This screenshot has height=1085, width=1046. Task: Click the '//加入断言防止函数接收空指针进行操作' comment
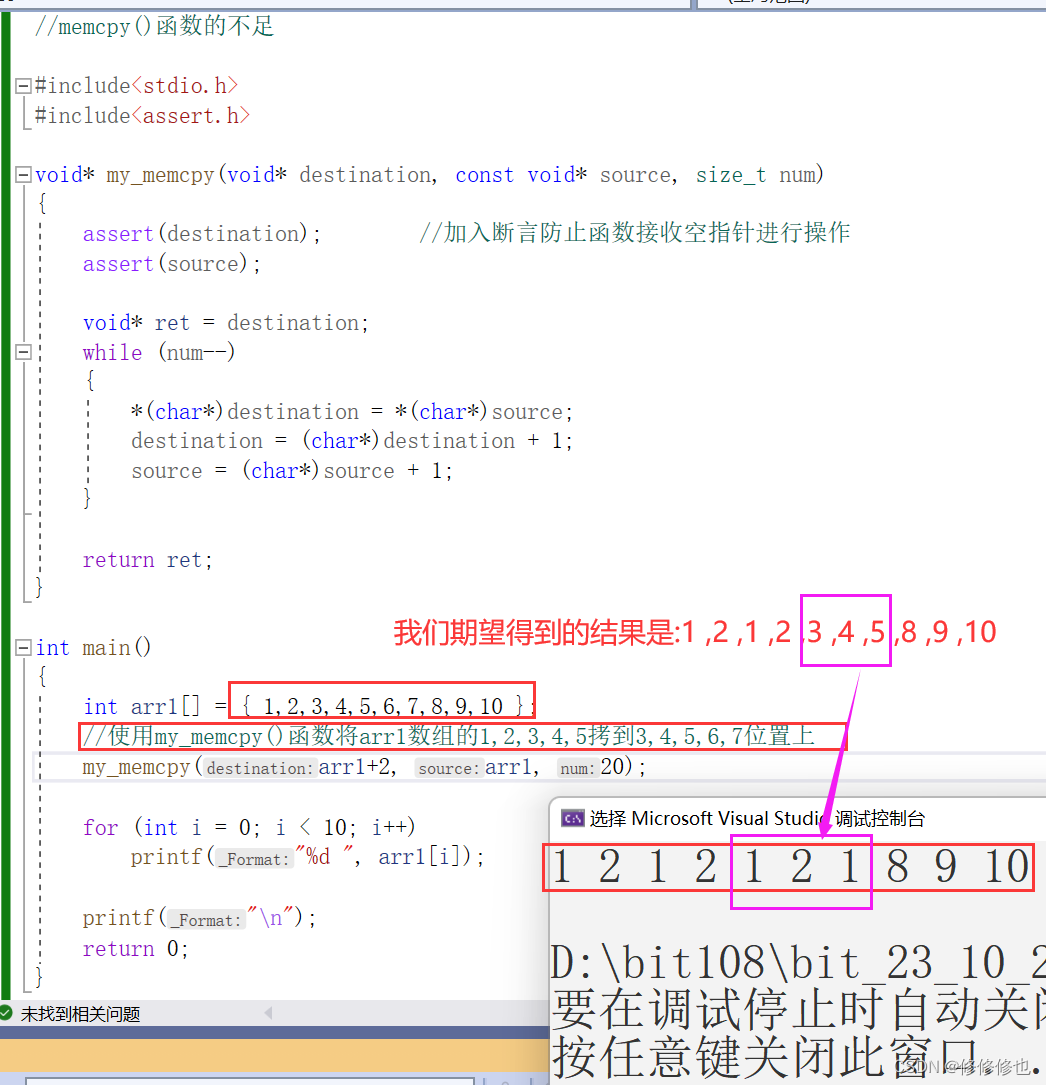634,232
